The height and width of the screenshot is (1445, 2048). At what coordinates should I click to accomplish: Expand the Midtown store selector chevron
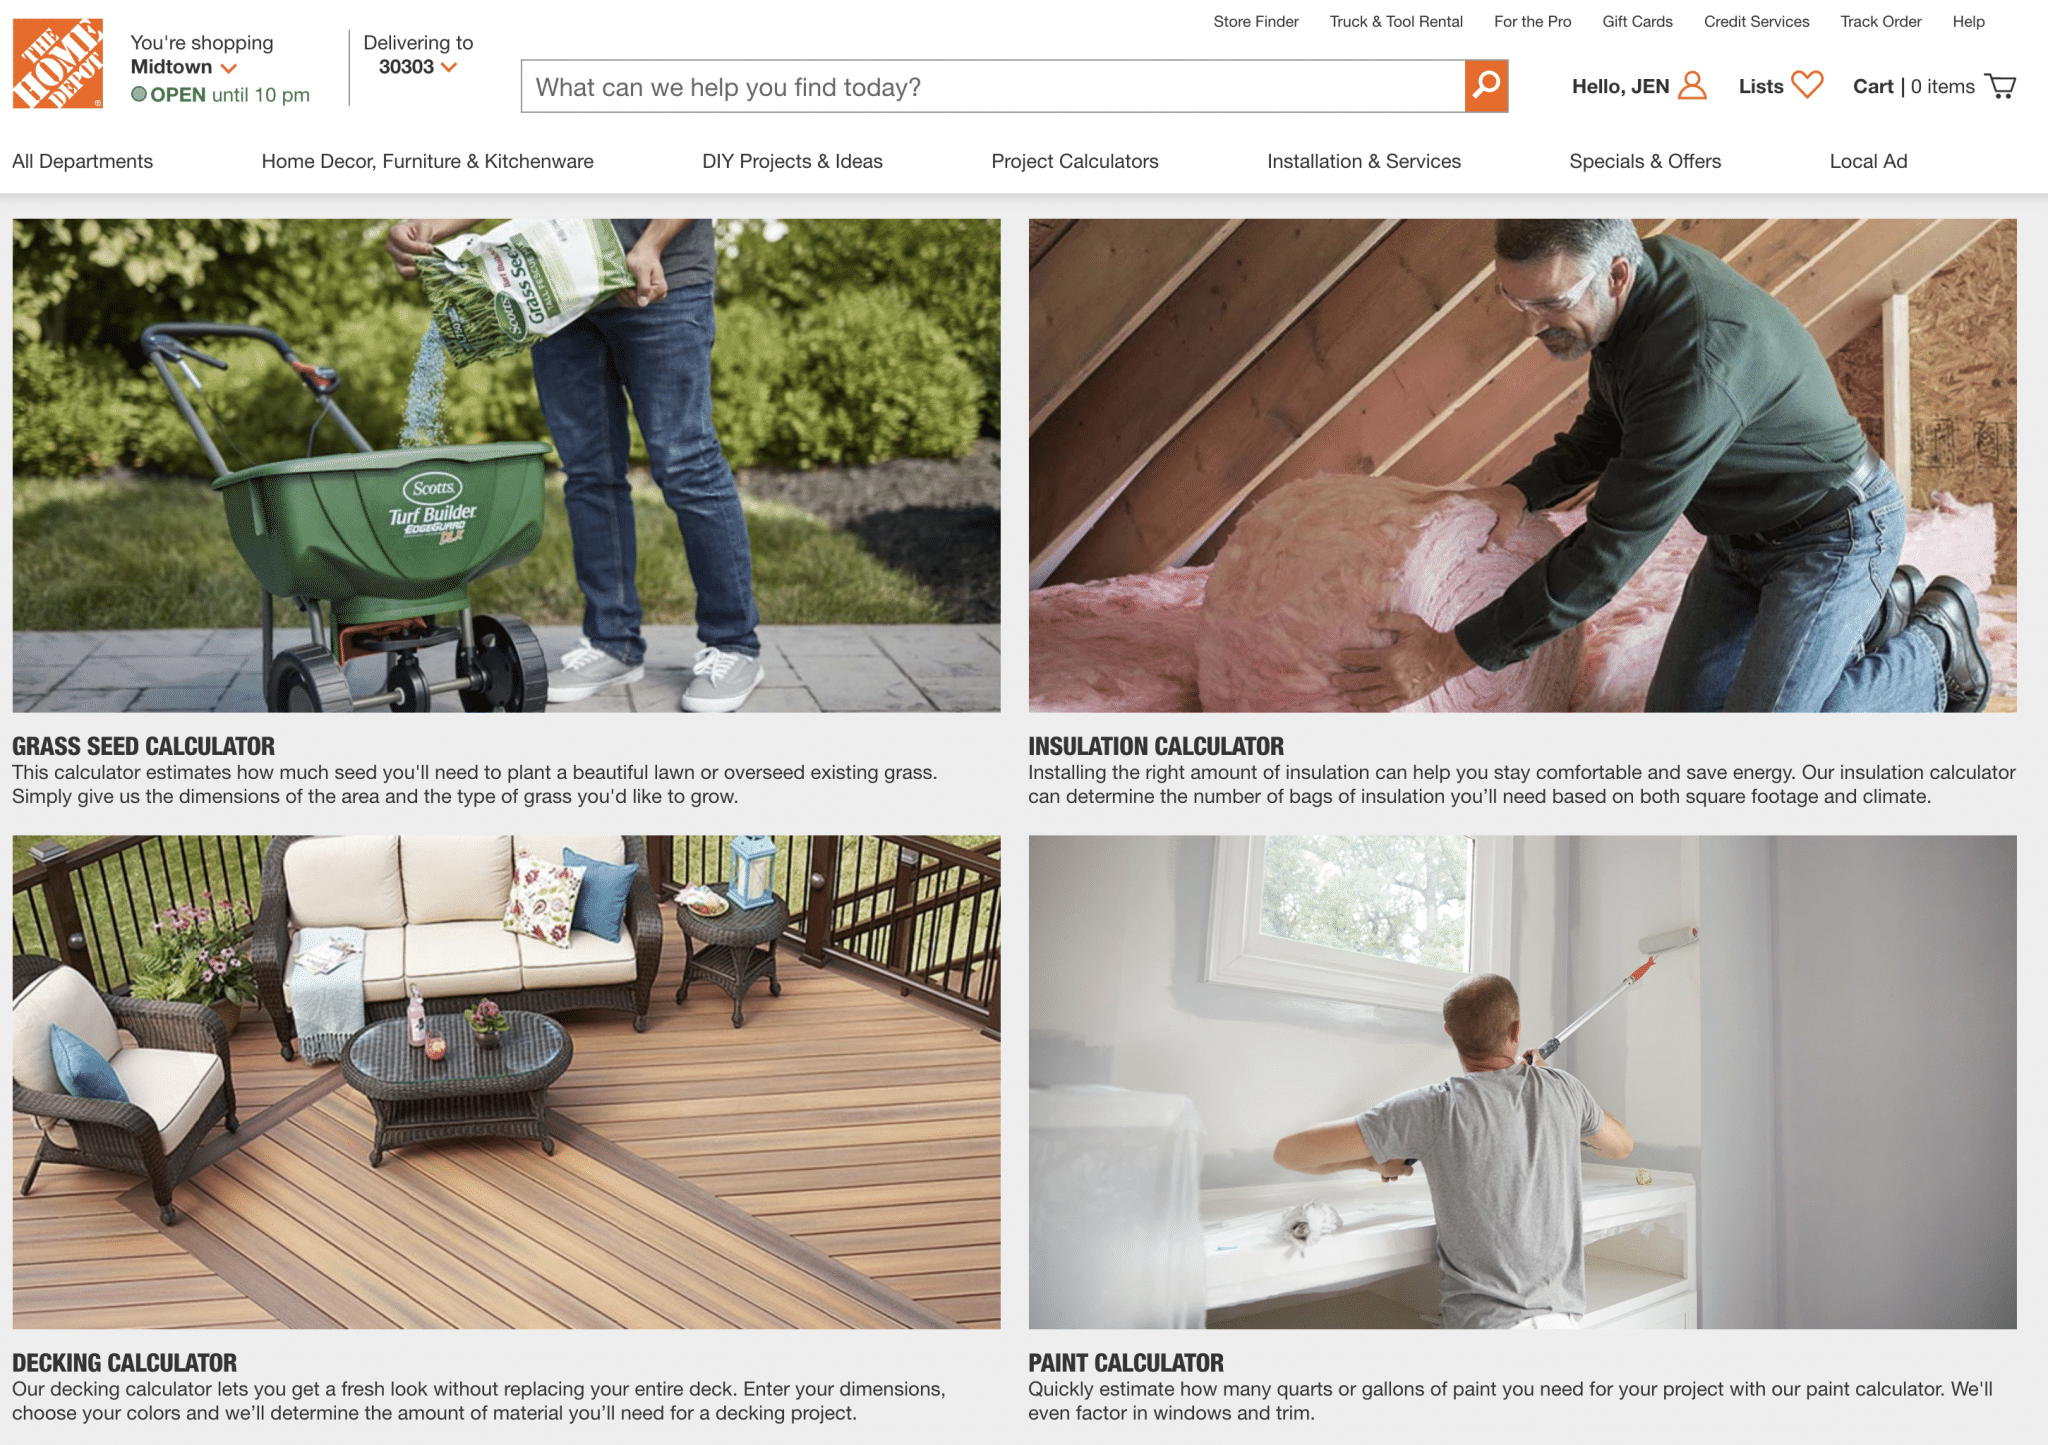click(x=229, y=68)
